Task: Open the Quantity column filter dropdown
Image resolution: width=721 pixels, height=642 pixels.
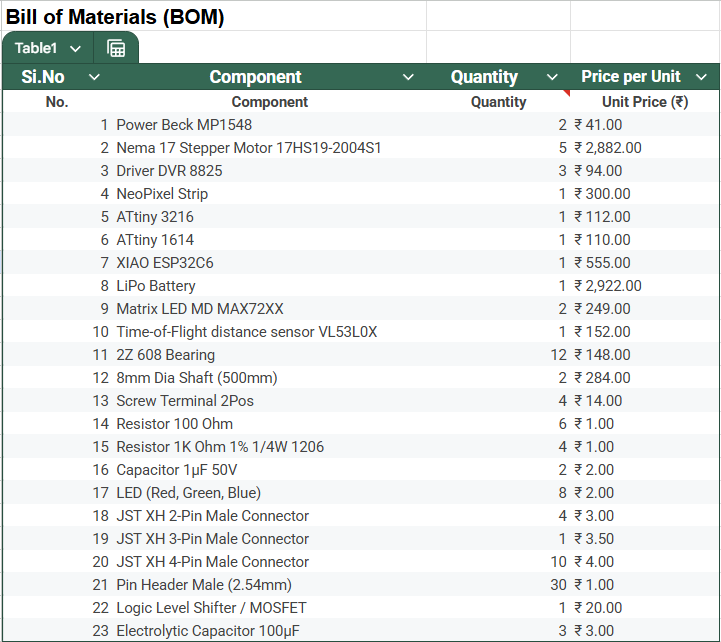Action: tap(552, 77)
